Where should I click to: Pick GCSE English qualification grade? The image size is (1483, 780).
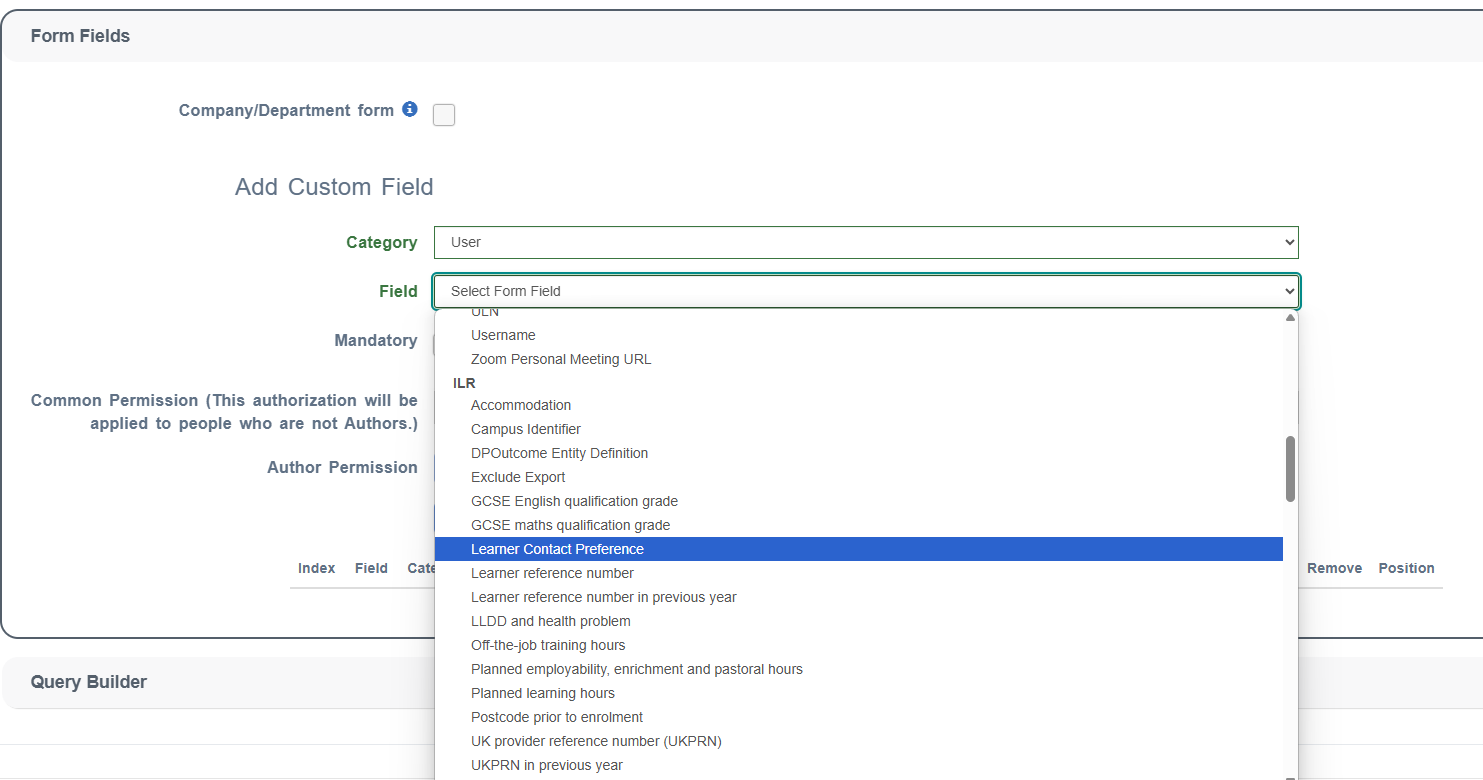click(859, 501)
